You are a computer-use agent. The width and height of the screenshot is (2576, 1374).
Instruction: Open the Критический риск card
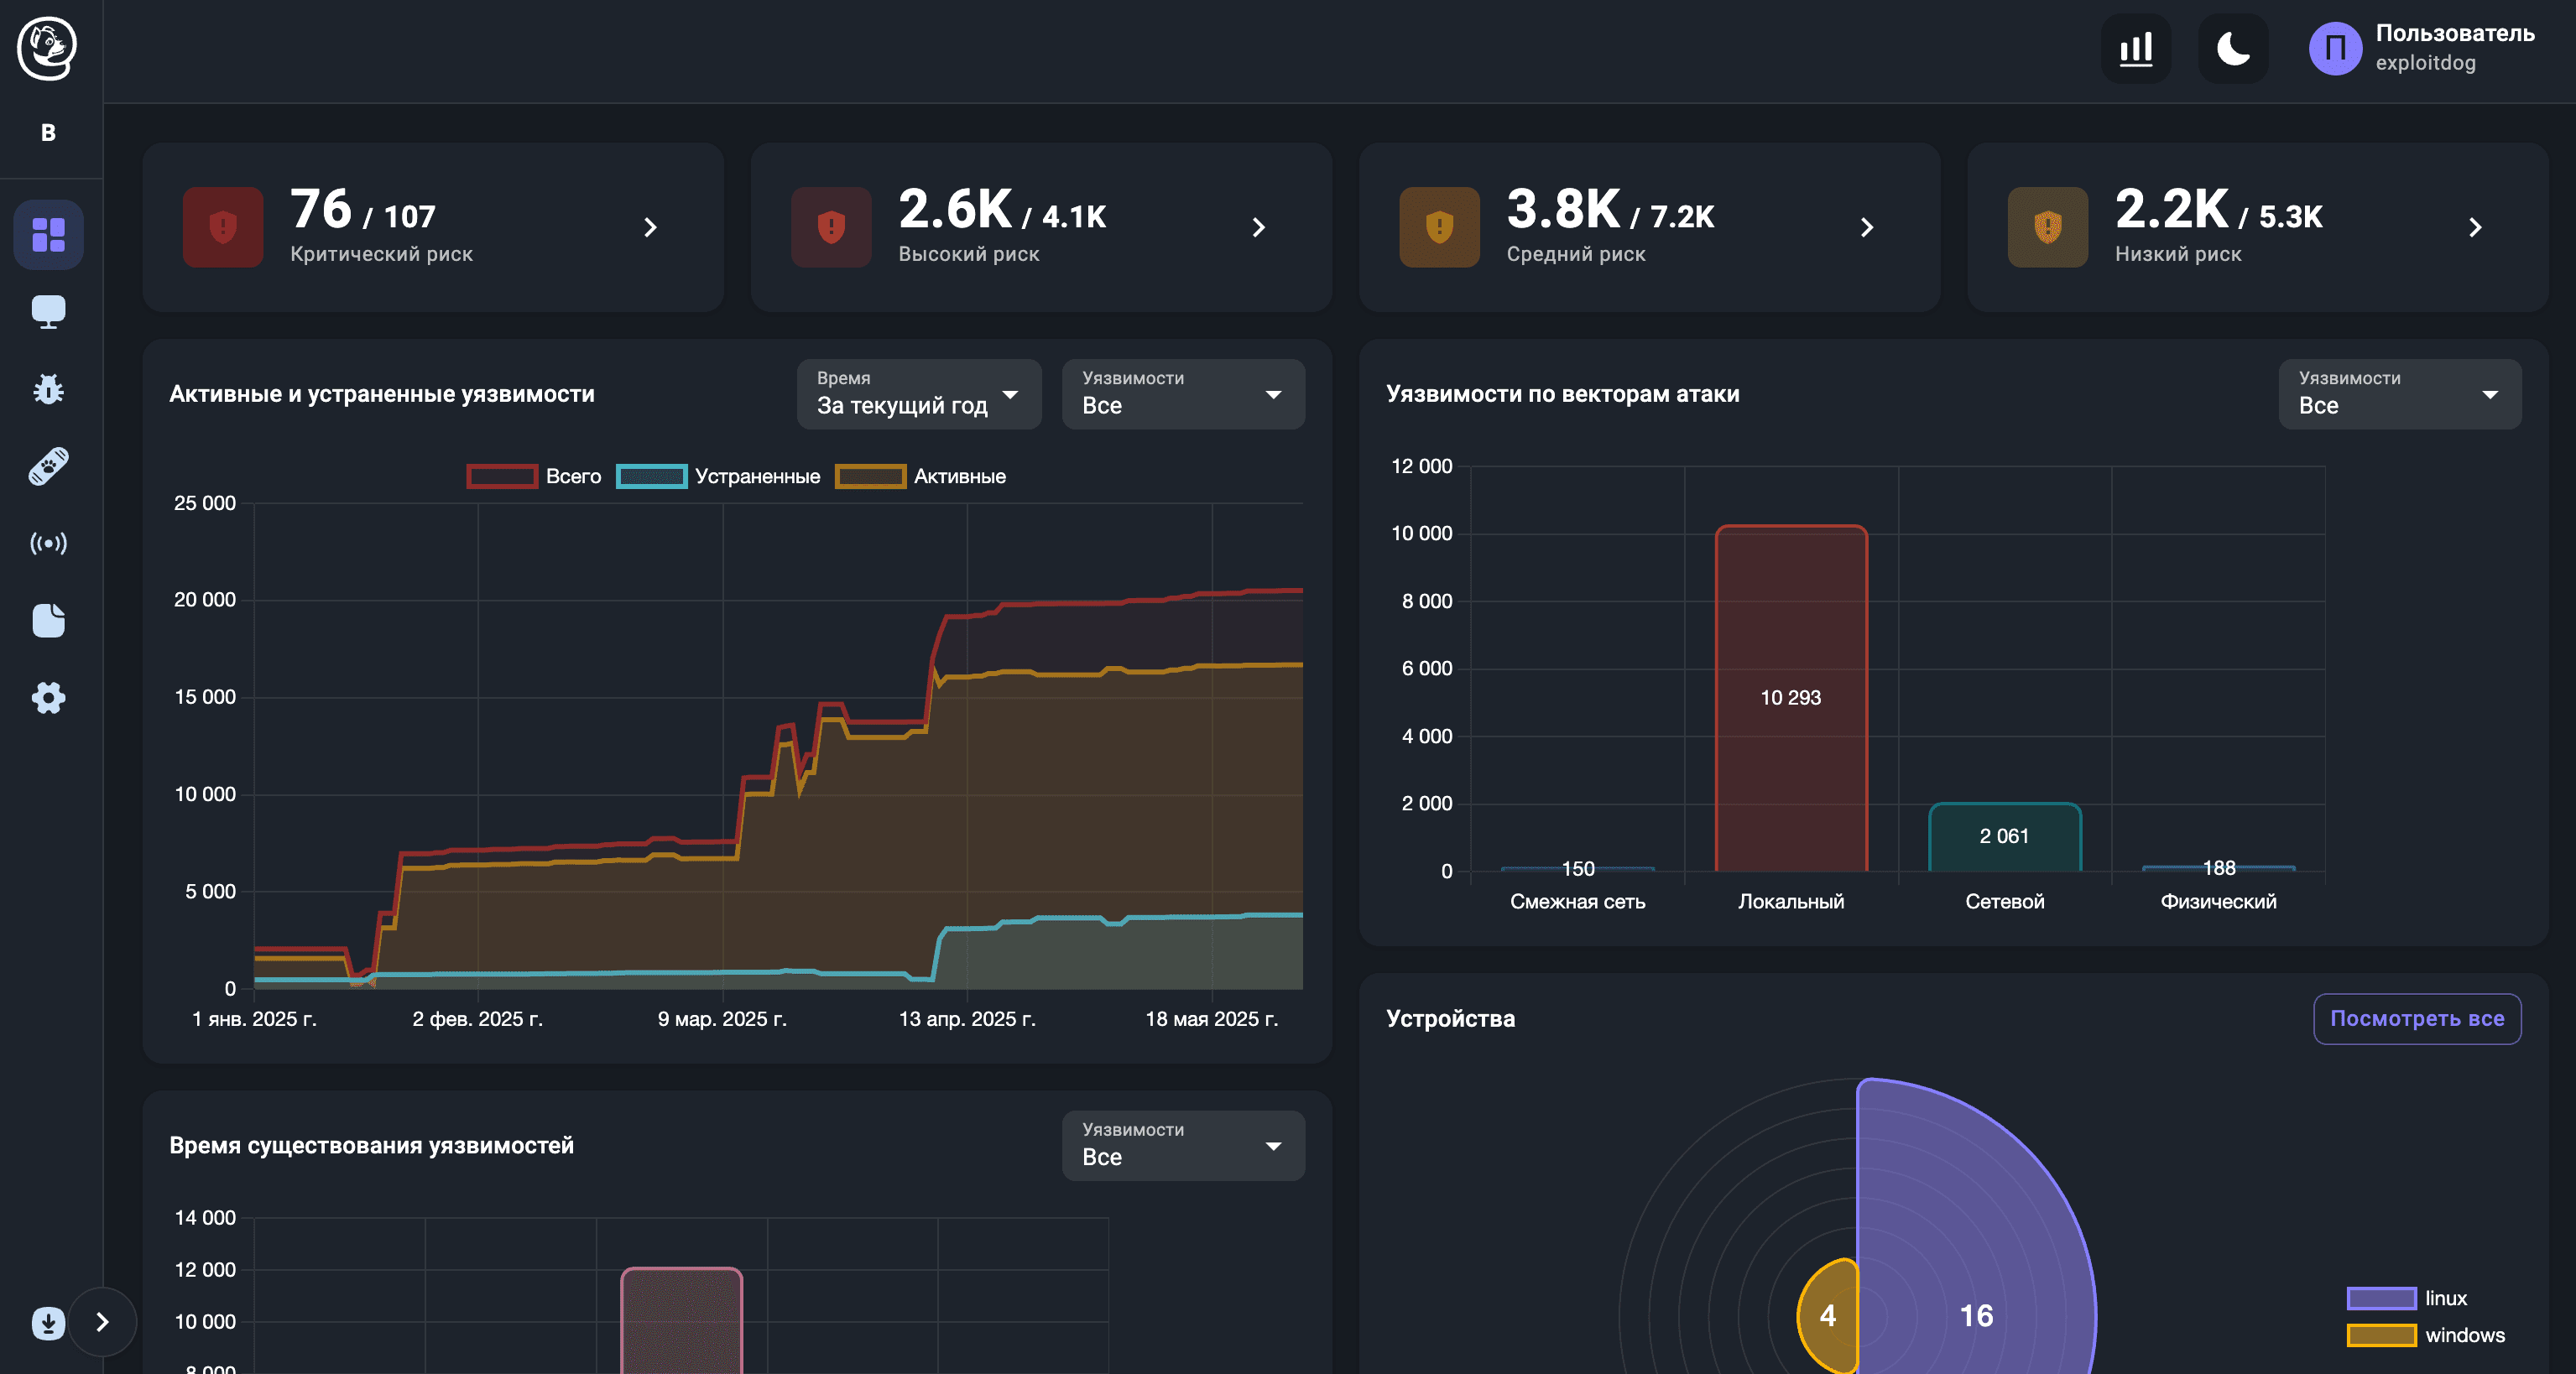[x=432, y=227]
